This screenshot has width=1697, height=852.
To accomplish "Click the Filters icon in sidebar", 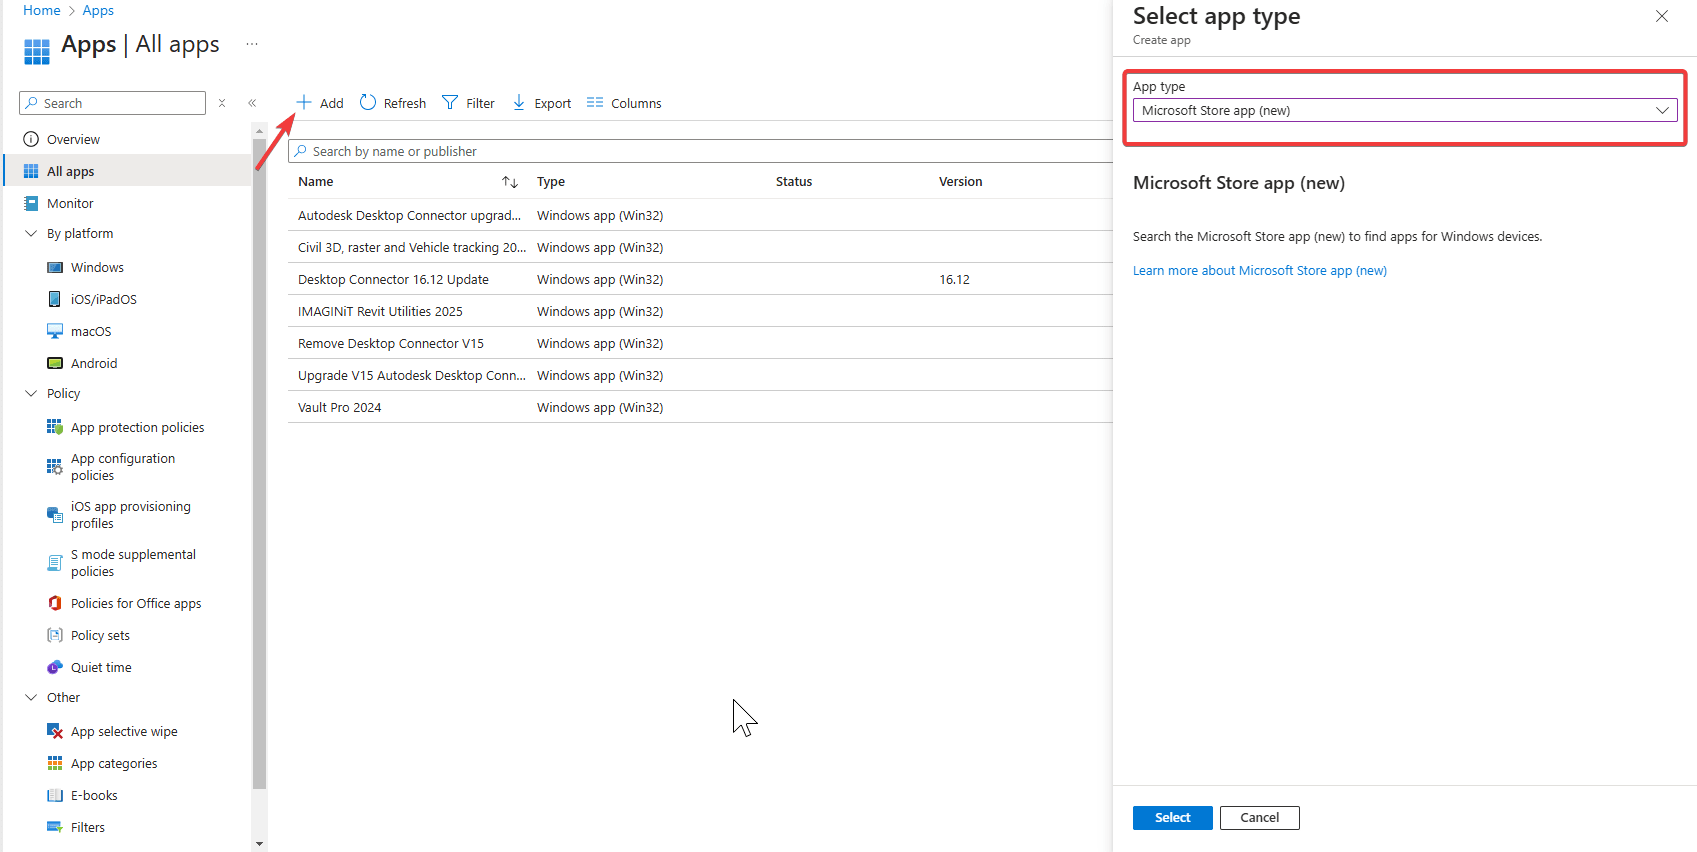I will (x=55, y=827).
